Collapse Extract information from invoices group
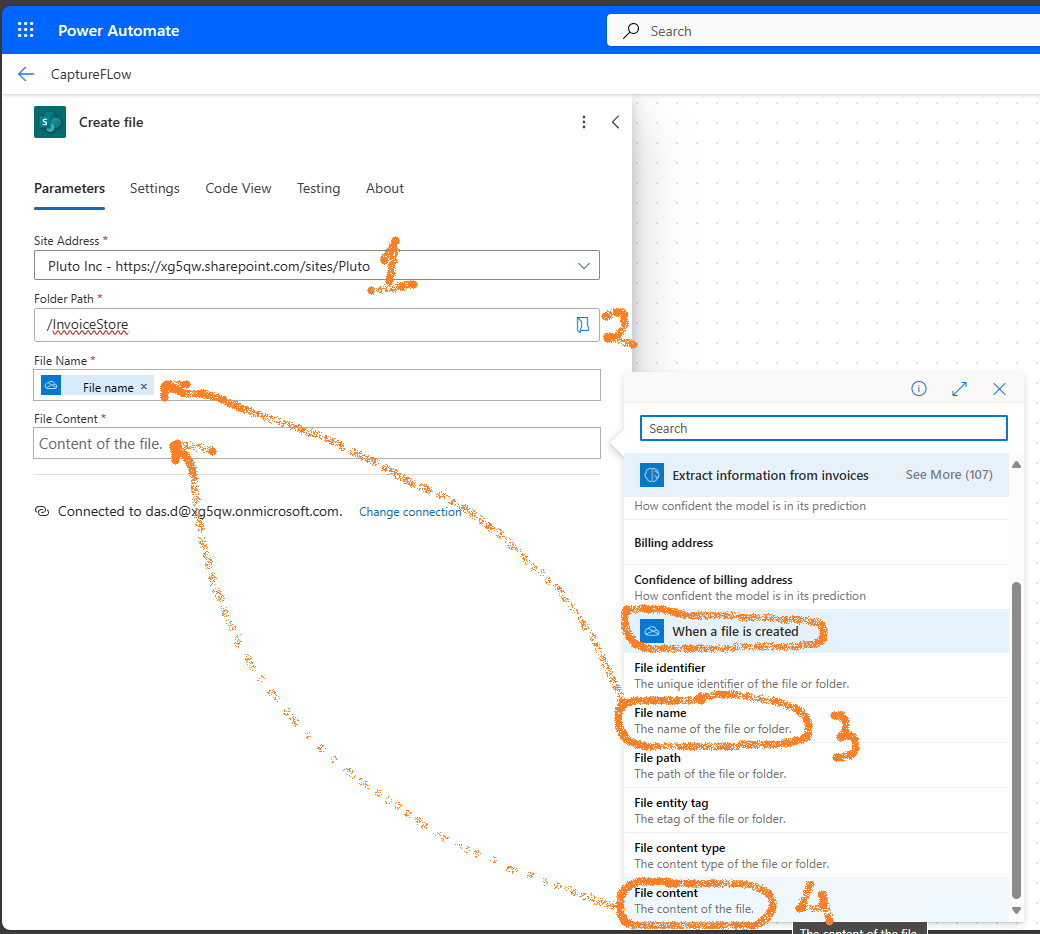Viewport: 1040px width, 934px height. coord(816,475)
